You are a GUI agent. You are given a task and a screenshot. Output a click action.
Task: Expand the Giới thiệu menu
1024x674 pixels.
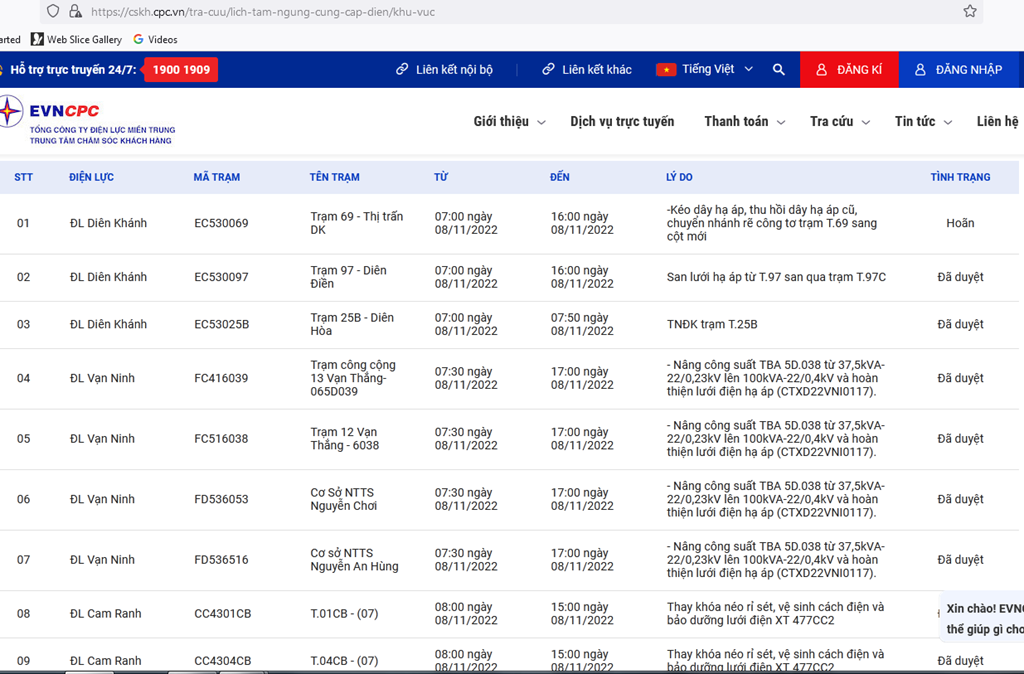[509, 122]
